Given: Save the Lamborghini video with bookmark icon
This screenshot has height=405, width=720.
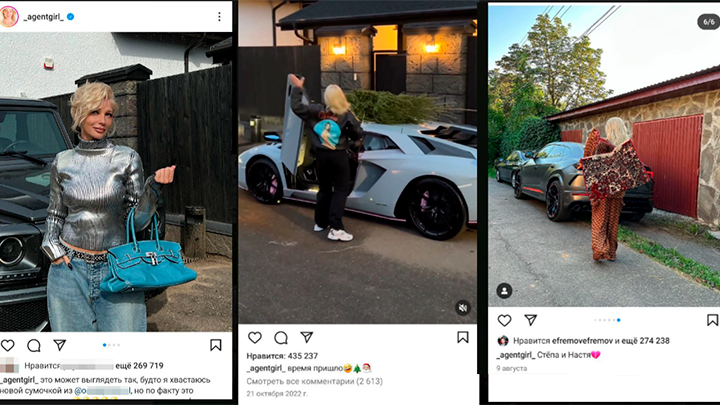Looking at the screenshot, I should (463, 338).
